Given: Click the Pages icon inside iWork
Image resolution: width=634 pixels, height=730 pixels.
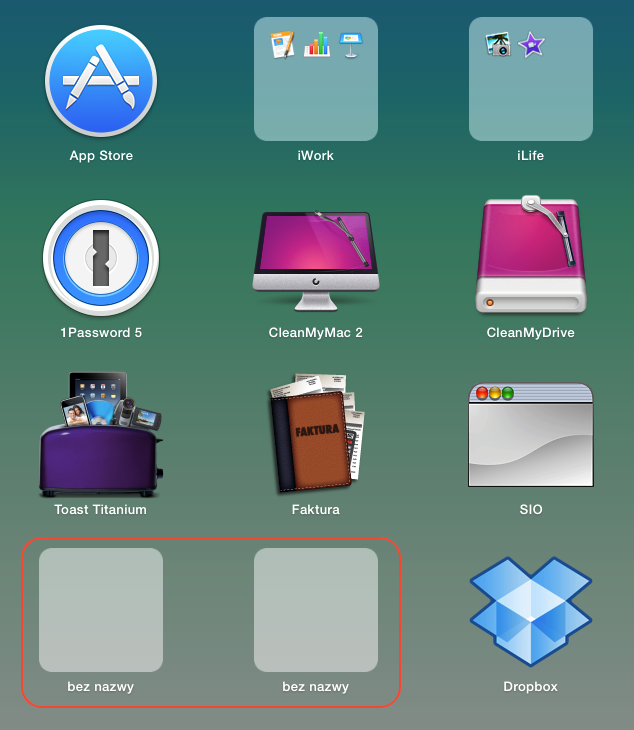Looking at the screenshot, I should (x=283, y=45).
